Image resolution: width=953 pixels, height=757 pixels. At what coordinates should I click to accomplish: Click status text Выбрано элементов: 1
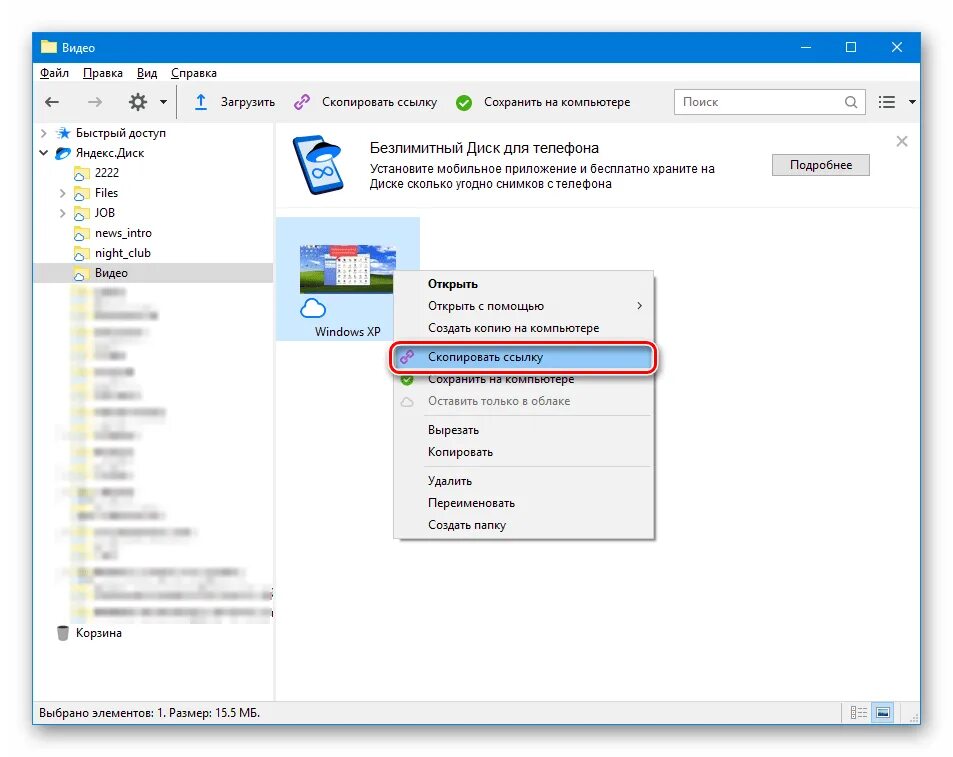102,713
